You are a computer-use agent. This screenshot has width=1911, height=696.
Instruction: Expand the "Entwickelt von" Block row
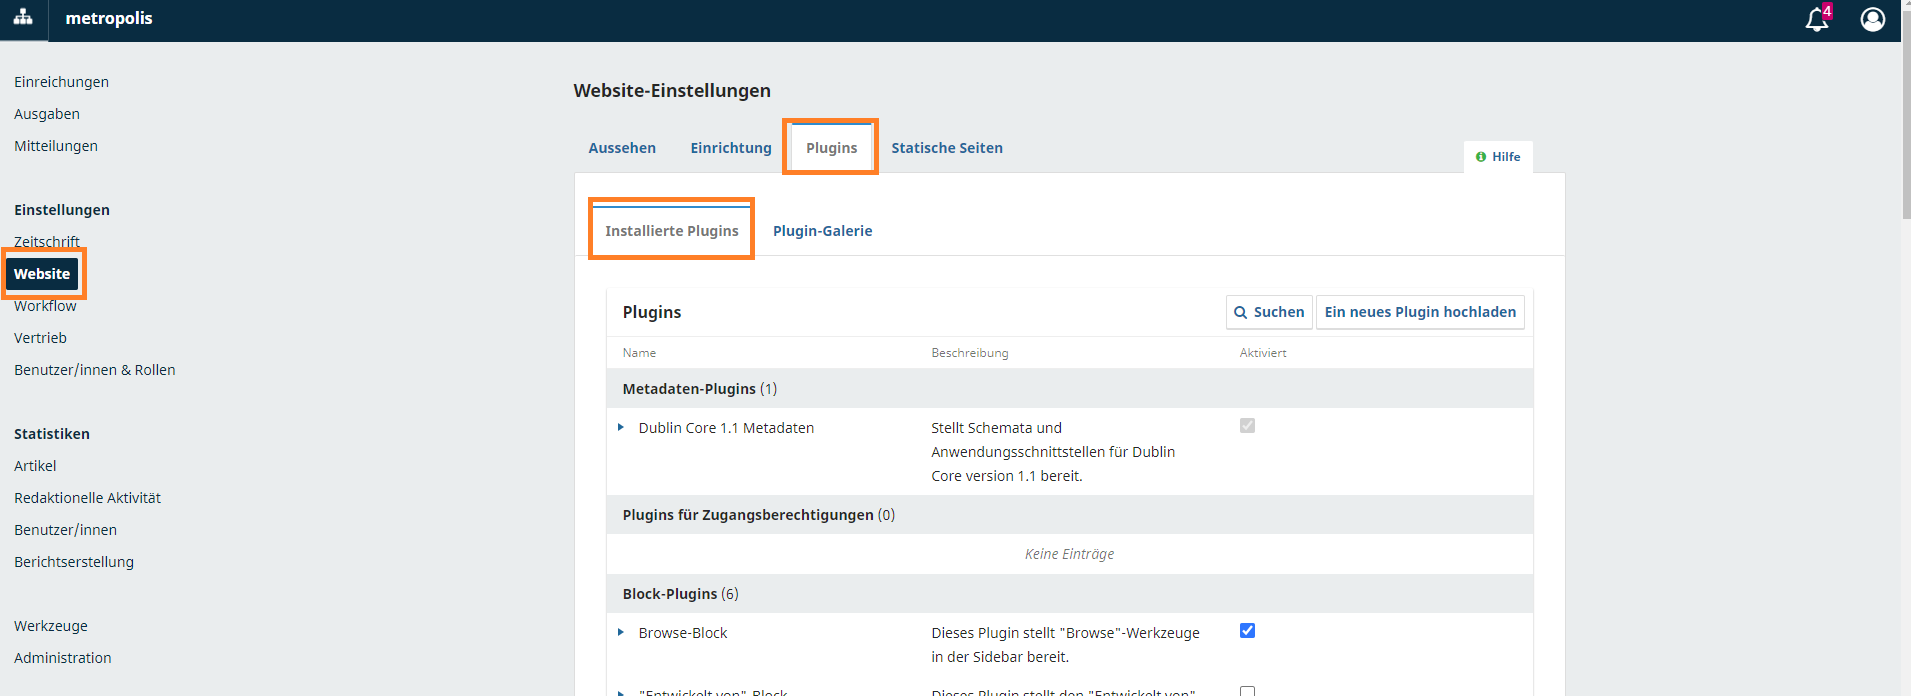(x=621, y=691)
